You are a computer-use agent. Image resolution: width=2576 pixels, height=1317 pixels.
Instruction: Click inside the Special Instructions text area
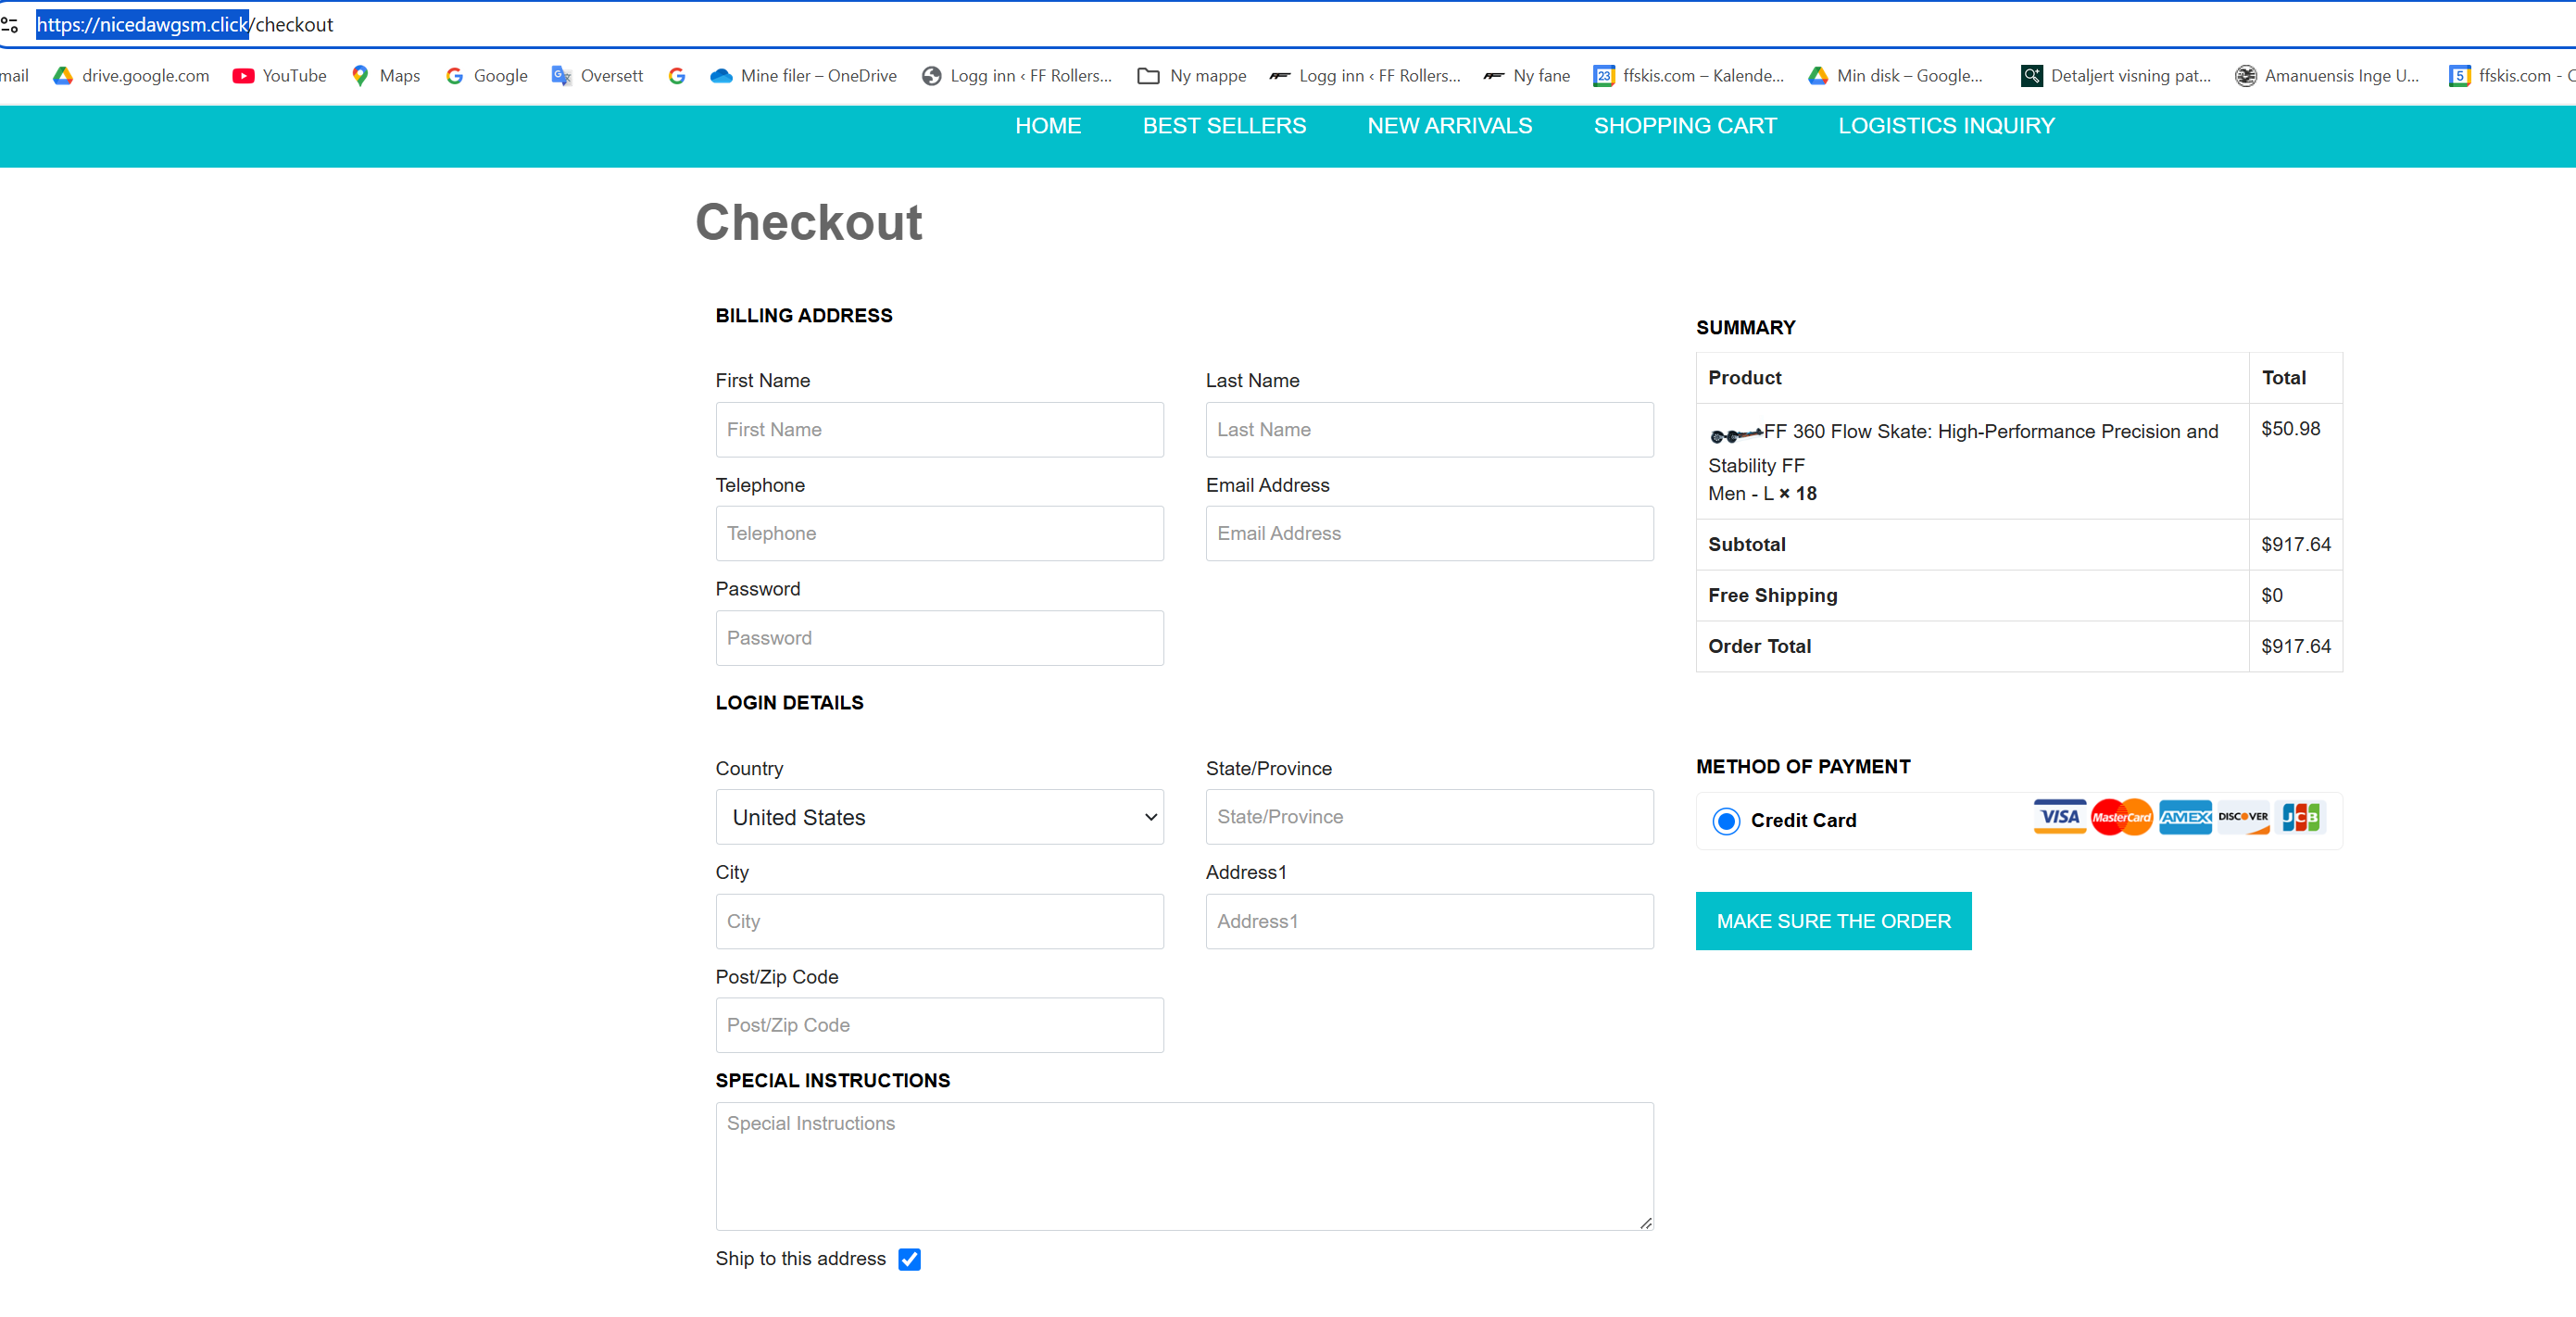1184,1167
